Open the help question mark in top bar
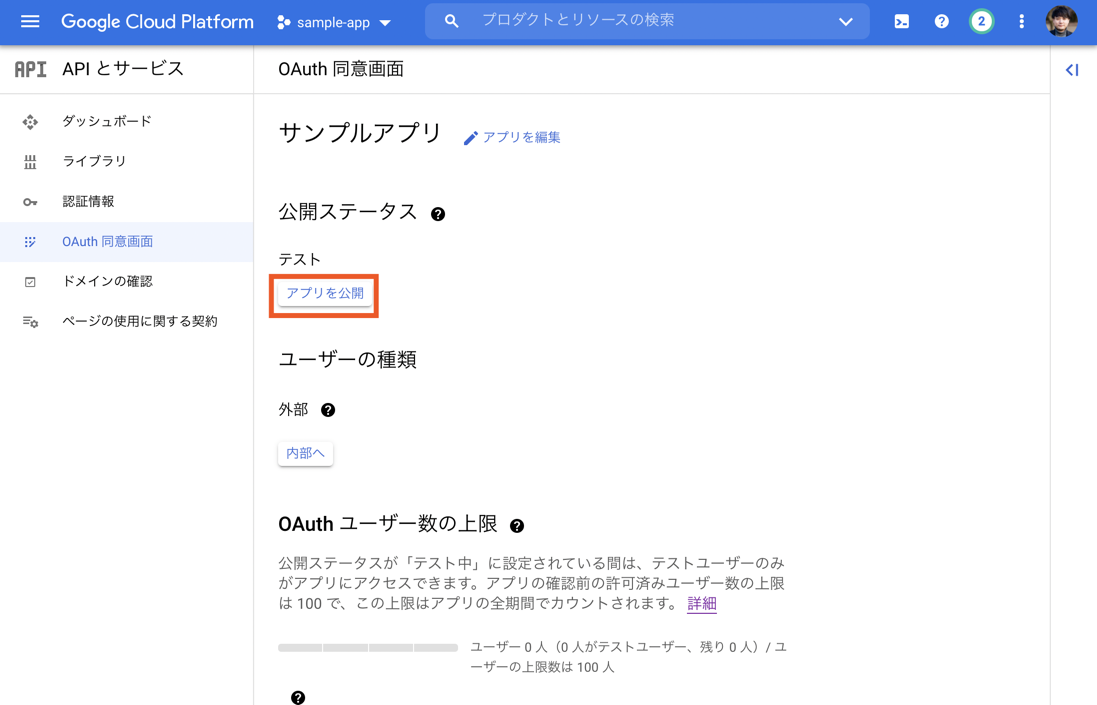 click(x=941, y=21)
